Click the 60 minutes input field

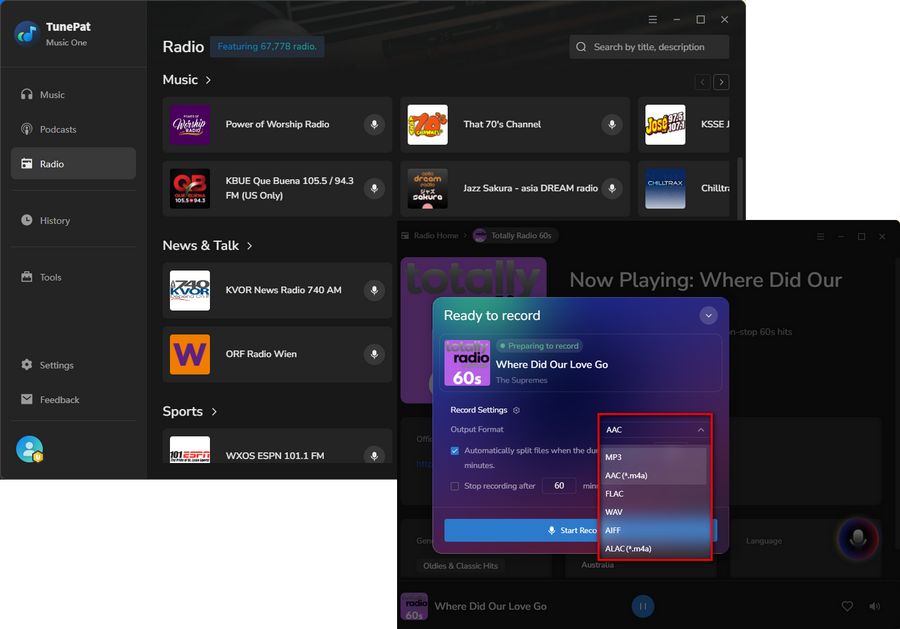point(559,486)
